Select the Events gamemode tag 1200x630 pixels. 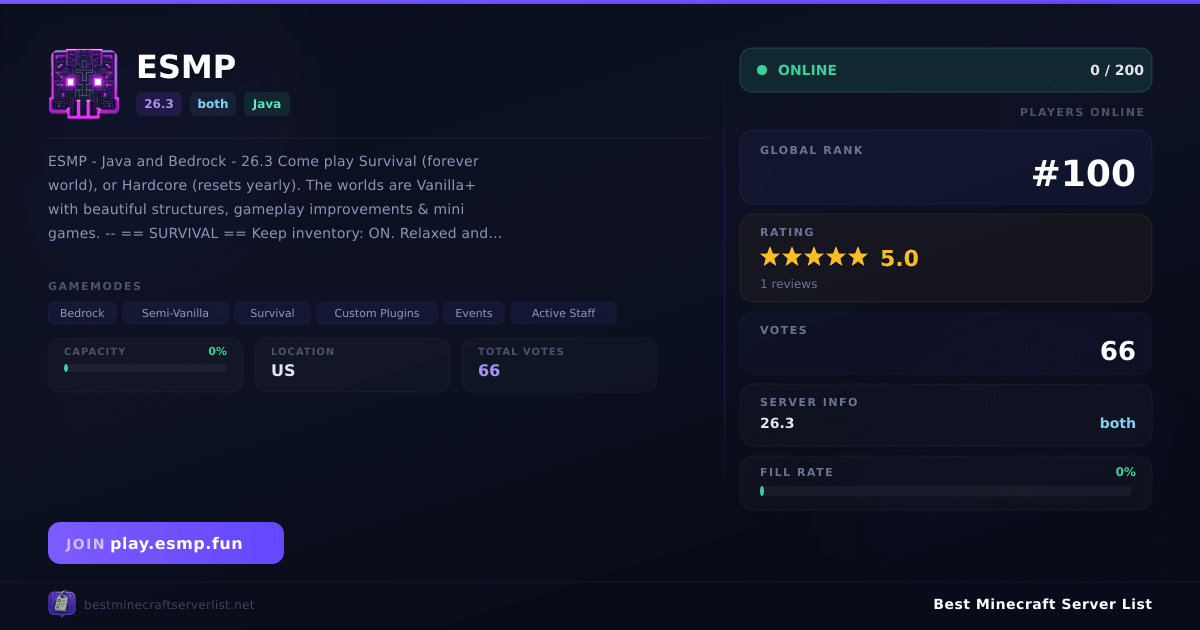pos(474,313)
